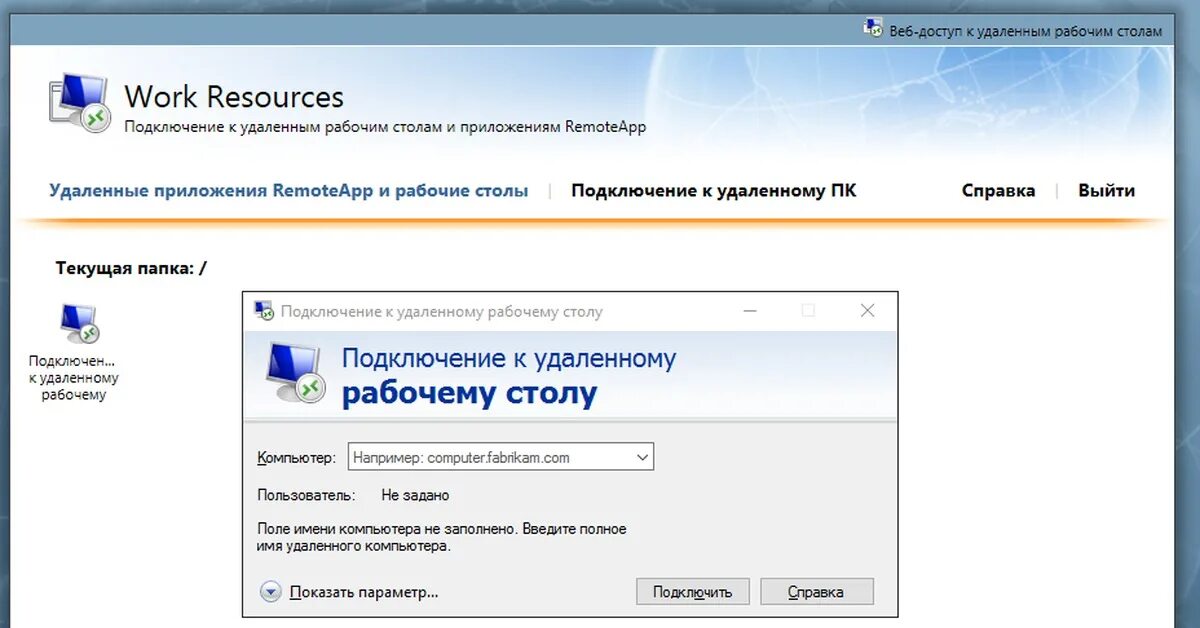Click the Пользователь: Не задано text
This screenshot has height=628, width=1200.
coord(353,495)
